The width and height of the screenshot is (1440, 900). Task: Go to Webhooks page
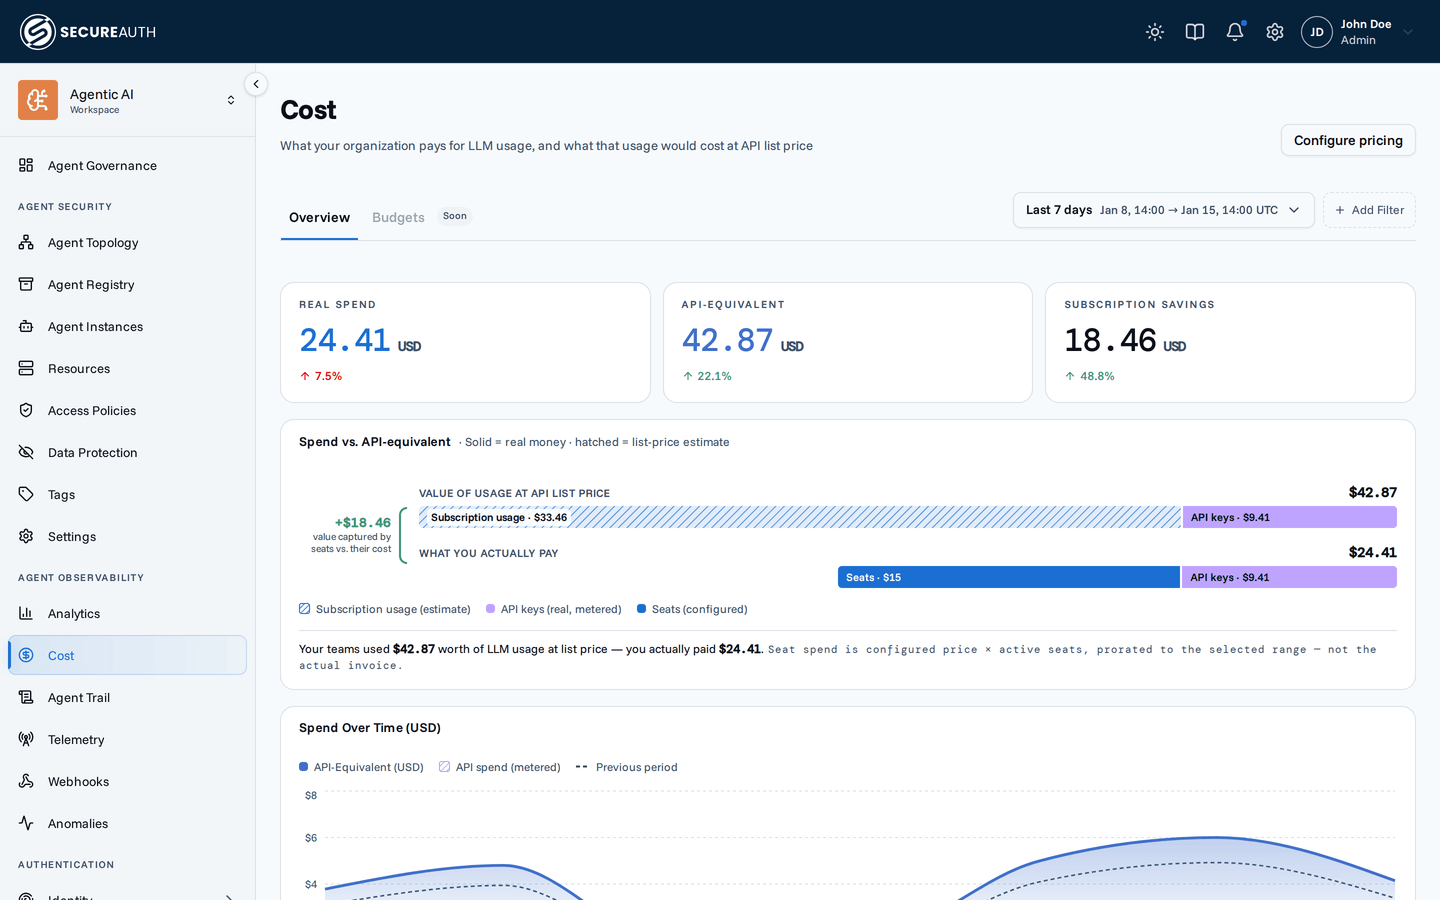point(127,781)
